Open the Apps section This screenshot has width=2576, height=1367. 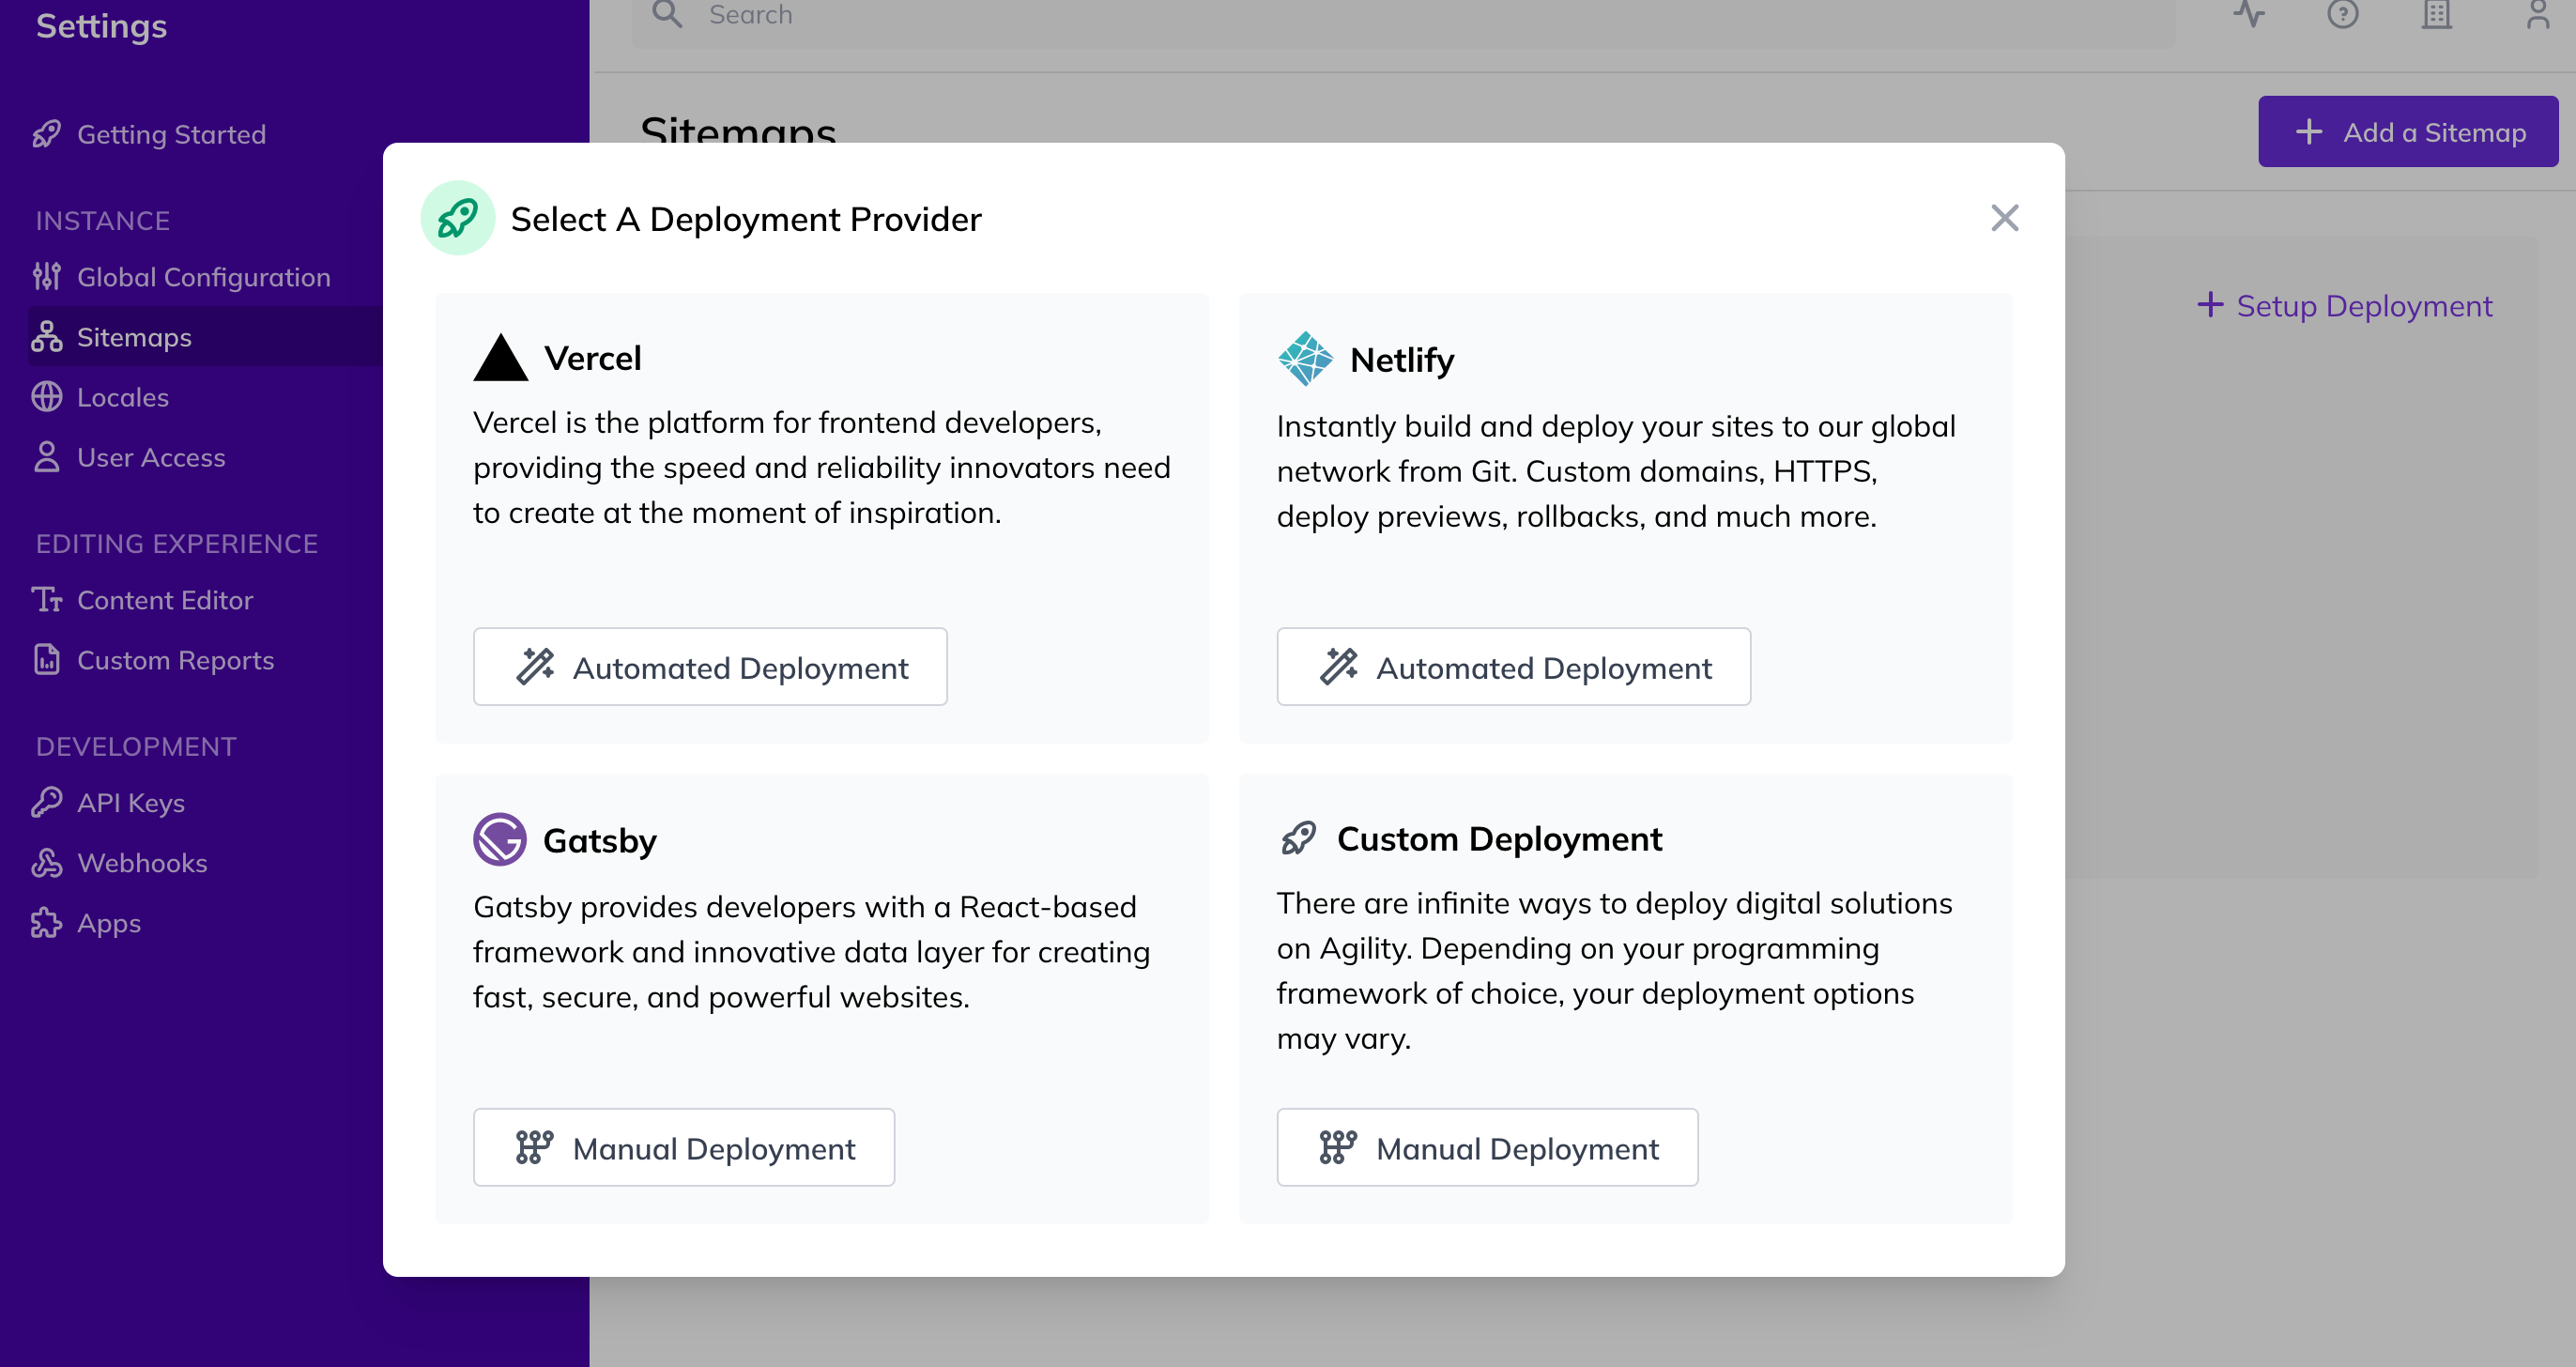tap(108, 923)
